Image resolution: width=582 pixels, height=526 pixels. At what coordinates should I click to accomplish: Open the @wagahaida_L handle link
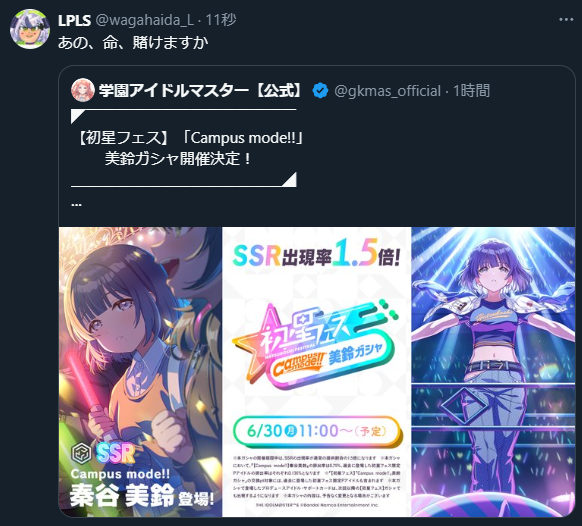tap(145, 20)
